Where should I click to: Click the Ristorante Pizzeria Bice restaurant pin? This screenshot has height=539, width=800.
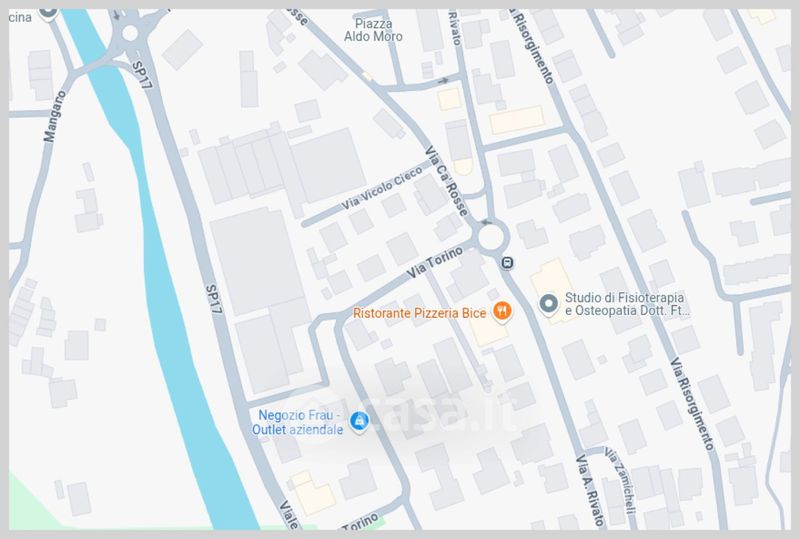(502, 311)
